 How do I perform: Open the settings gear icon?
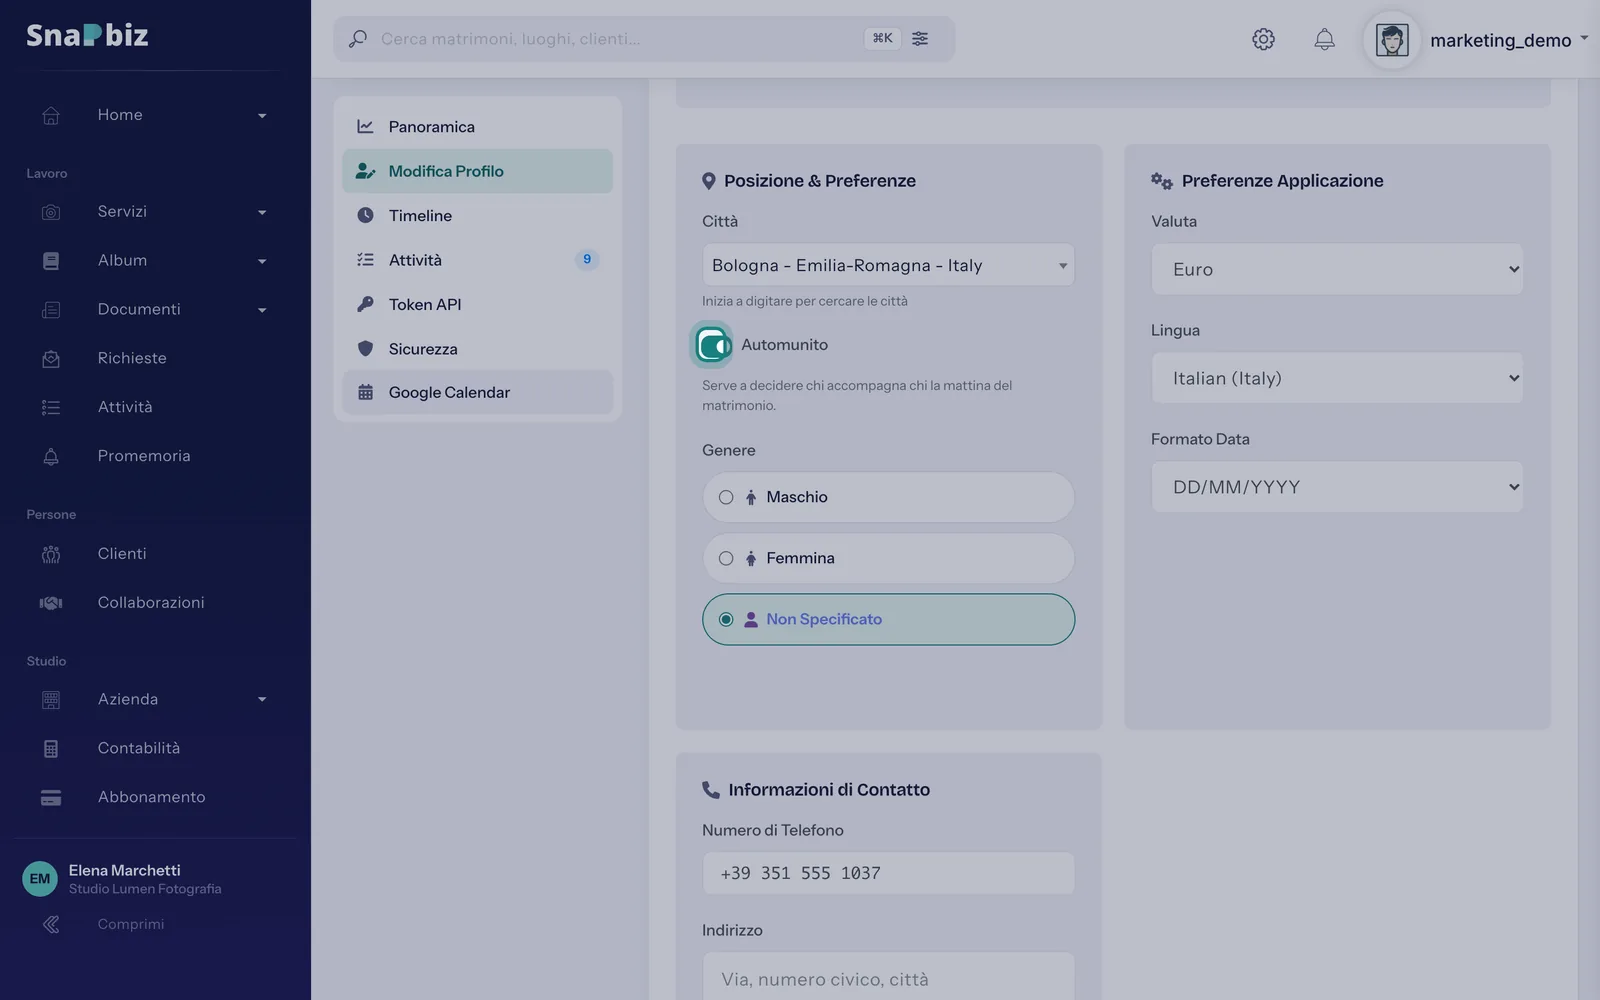[1263, 39]
